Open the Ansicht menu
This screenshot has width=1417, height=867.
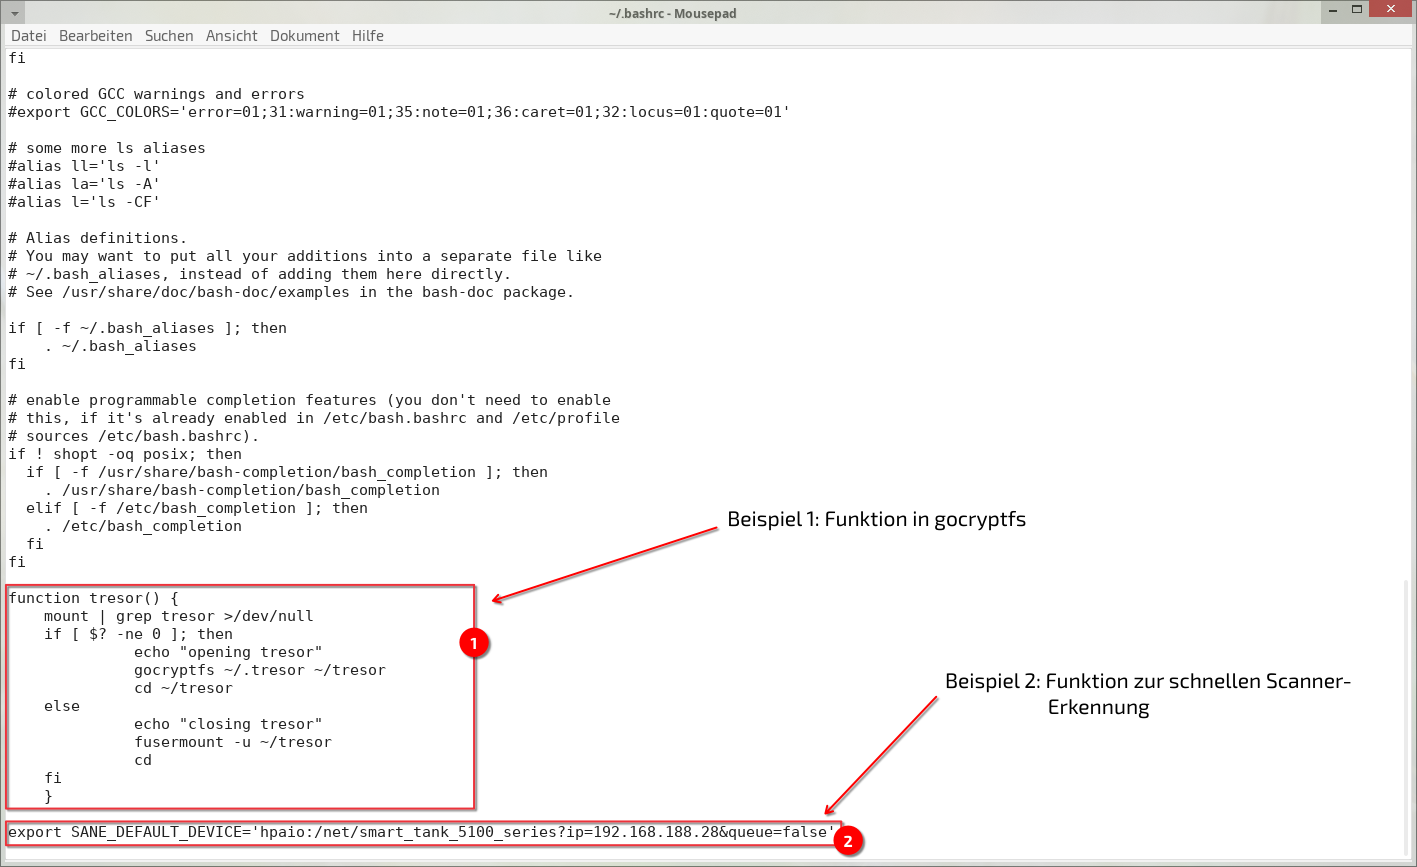click(x=232, y=35)
